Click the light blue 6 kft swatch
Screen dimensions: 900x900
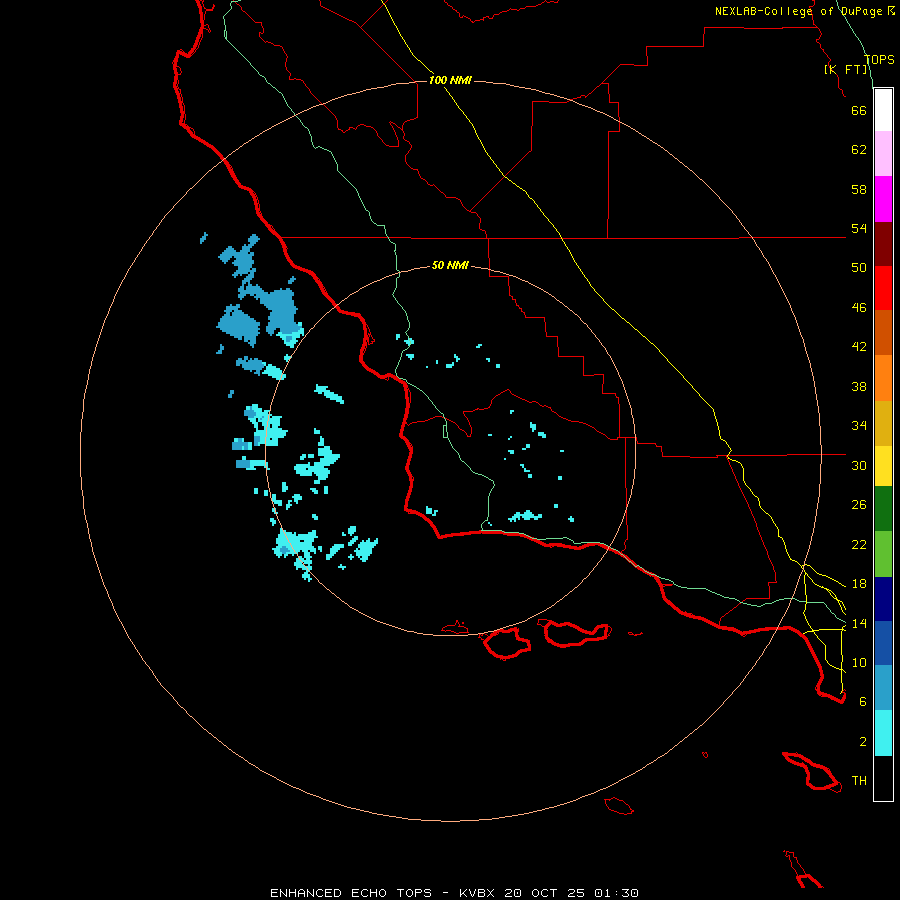[x=883, y=688]
